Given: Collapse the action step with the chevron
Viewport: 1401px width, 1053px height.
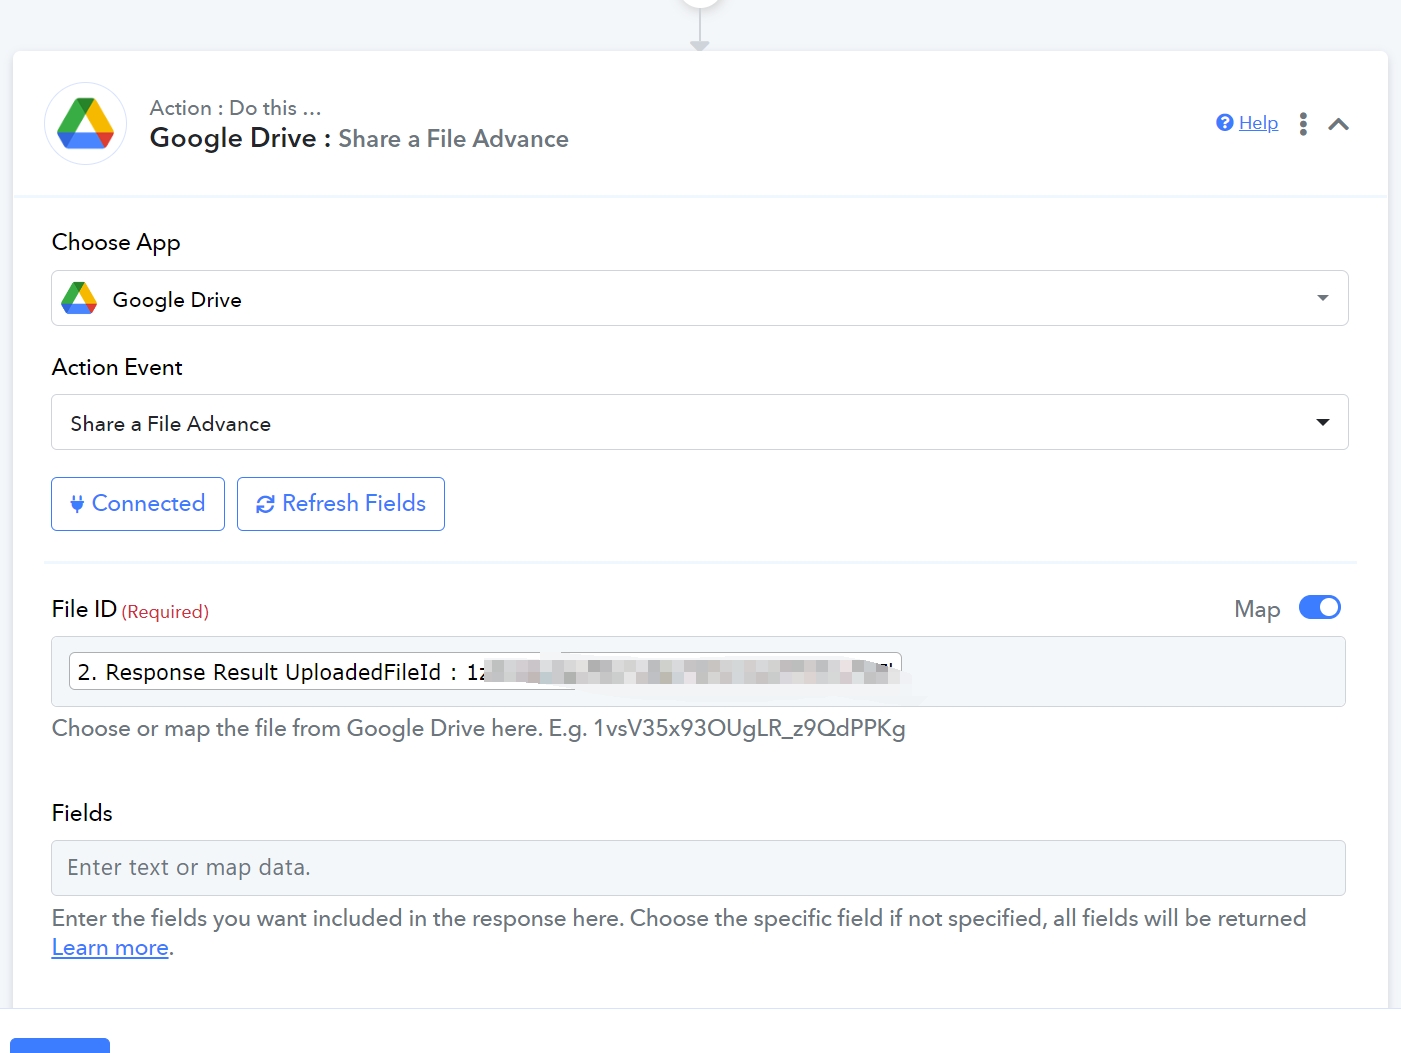Looking at the screenshot, I should point(1339,124).
